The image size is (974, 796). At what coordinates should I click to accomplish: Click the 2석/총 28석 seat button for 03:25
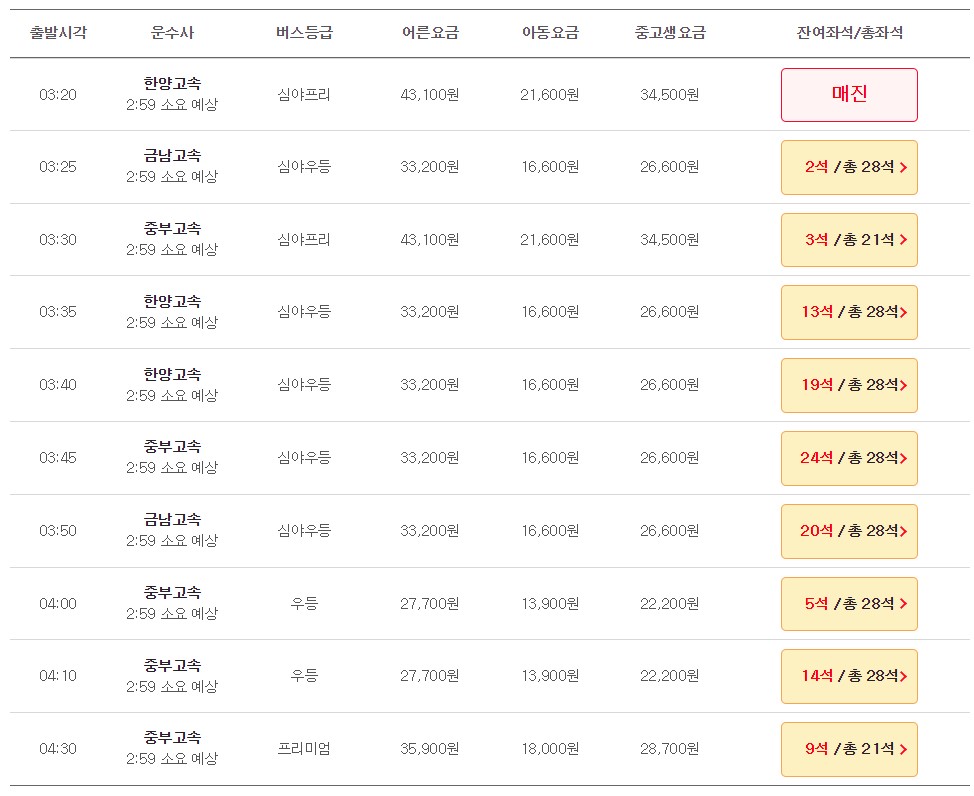click(x=848, y=167)
